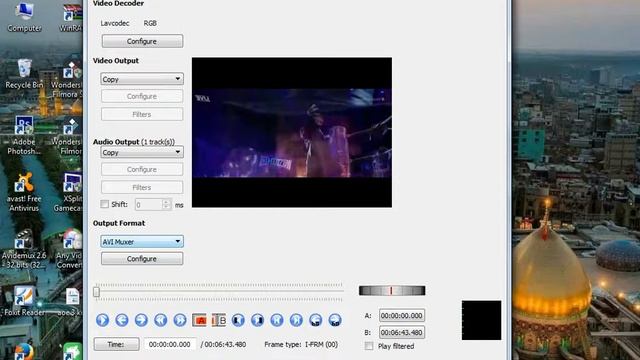Click Configure under Video Output

click(142, 96)
